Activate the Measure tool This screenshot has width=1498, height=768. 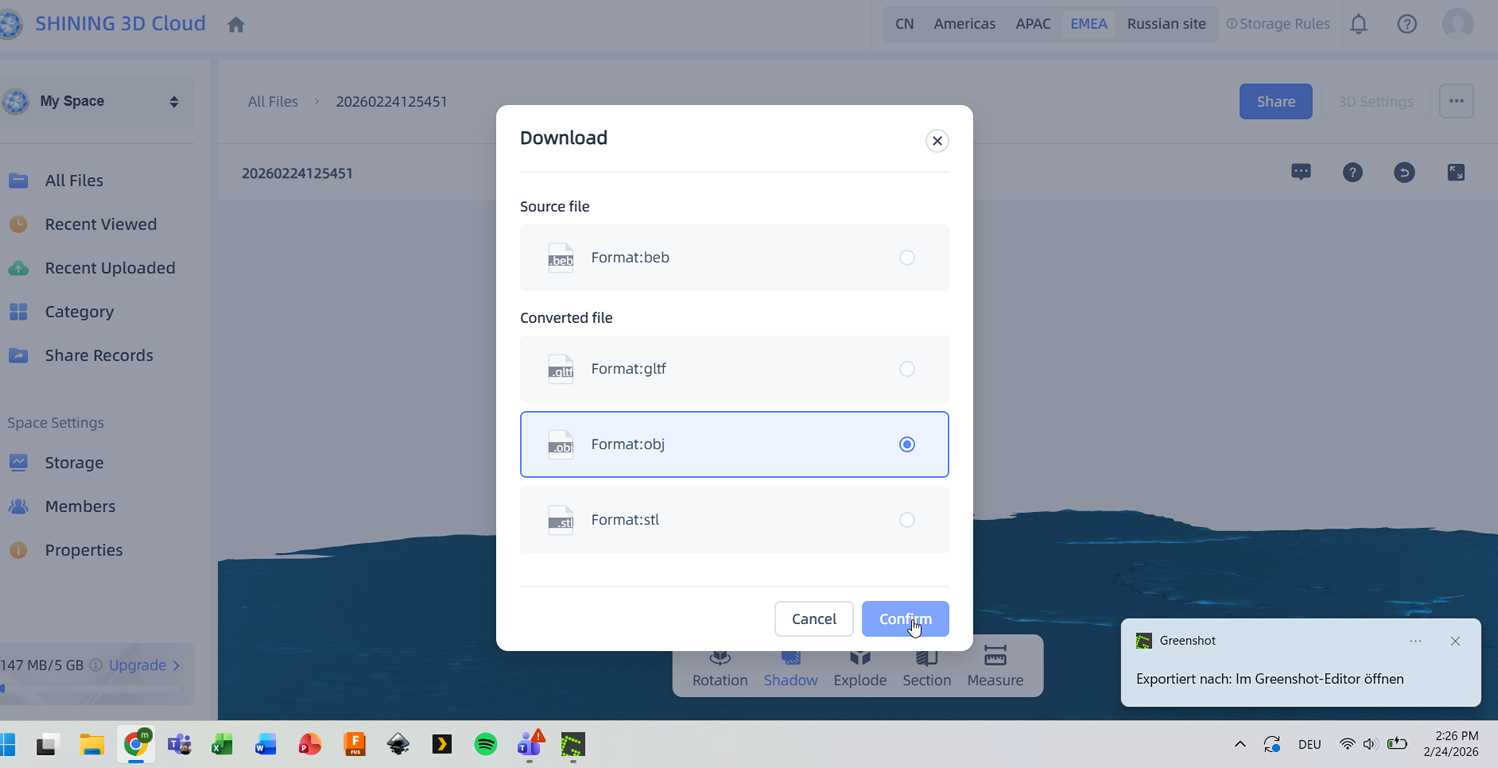995,668
